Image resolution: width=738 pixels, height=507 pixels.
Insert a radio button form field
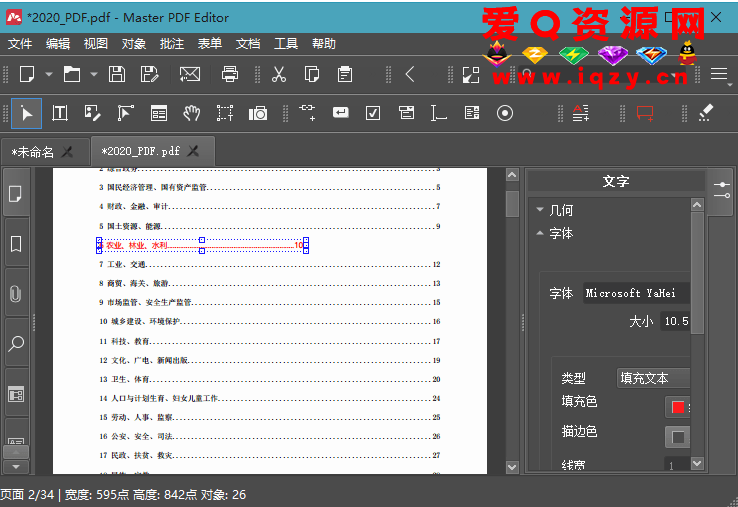click(505, 113)
